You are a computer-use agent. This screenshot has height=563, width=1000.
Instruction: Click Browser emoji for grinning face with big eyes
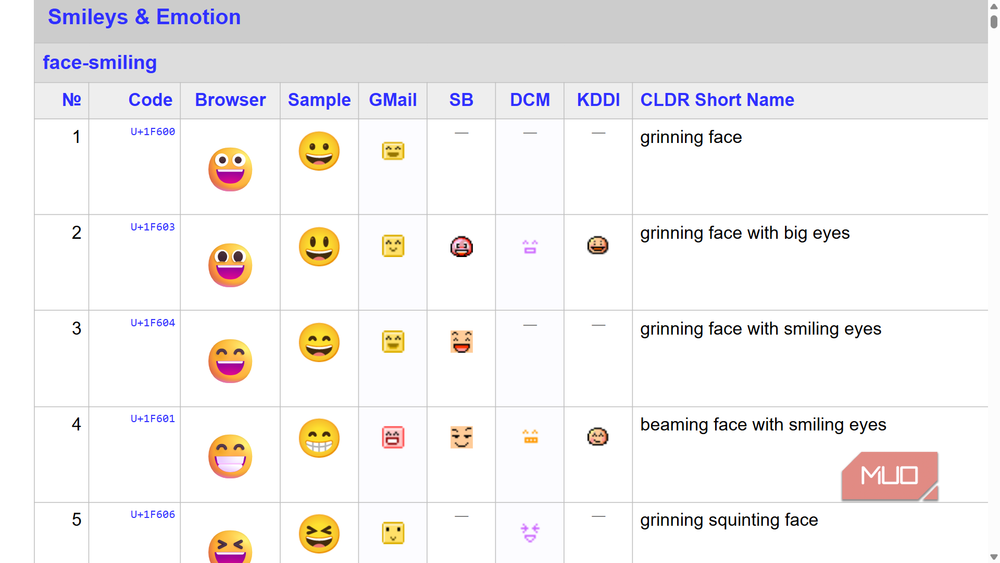pyautogui.click(x=230, y=265)
